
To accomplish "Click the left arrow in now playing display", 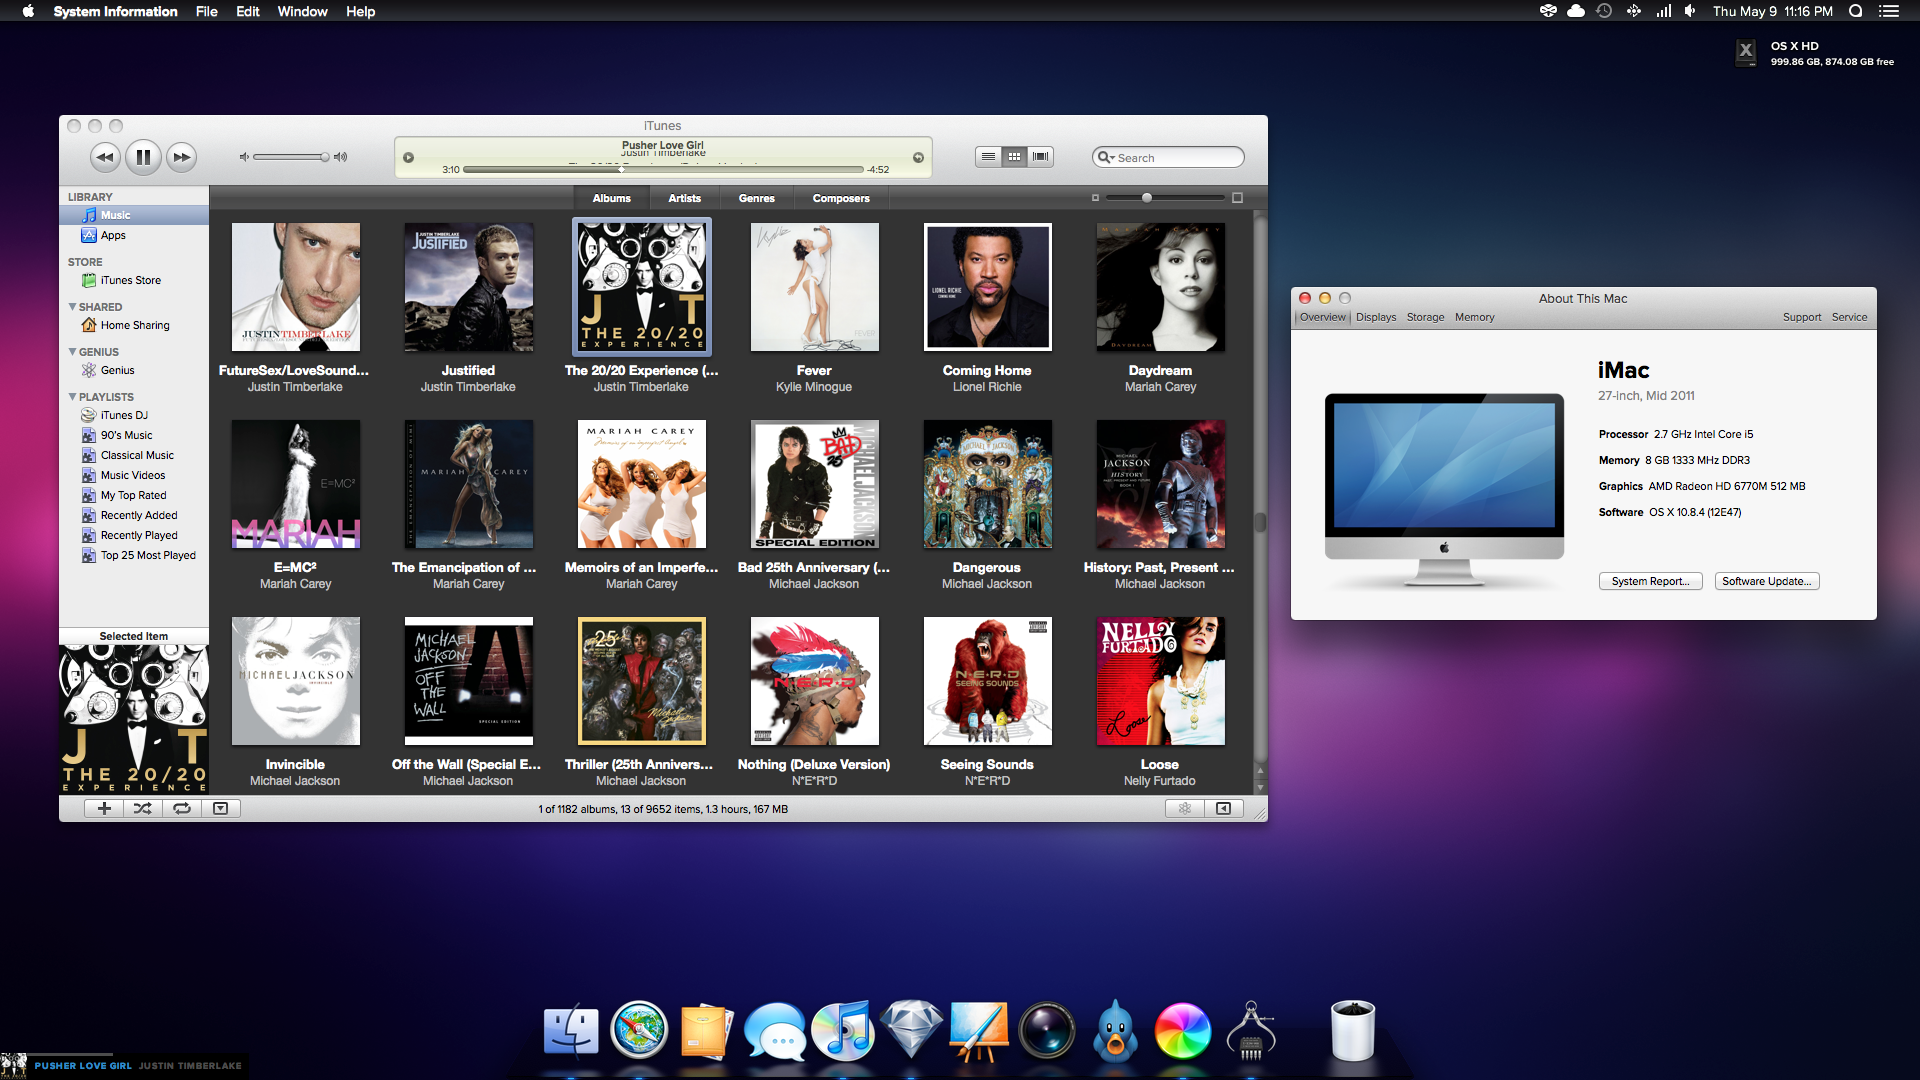I will (x=408, y=157).
